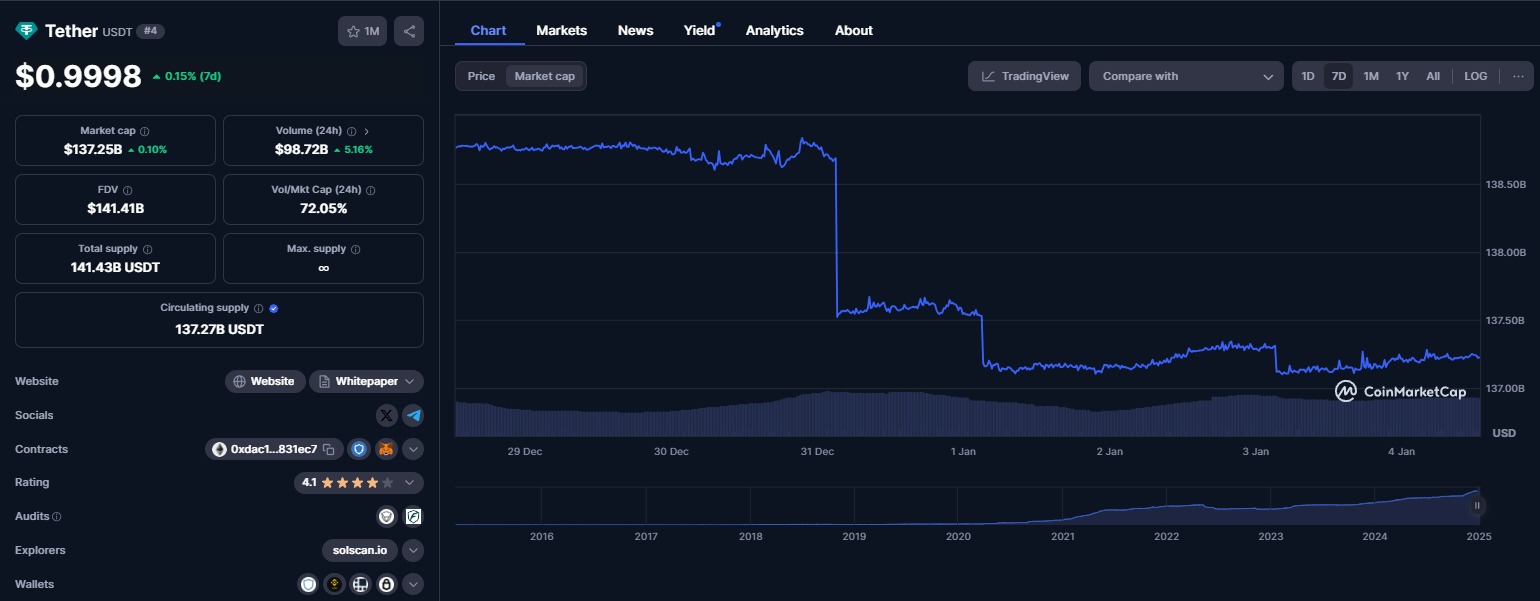The image size is (1540, 601).
Task: Expand the Rating details dropdown
Action: point(409,483)
